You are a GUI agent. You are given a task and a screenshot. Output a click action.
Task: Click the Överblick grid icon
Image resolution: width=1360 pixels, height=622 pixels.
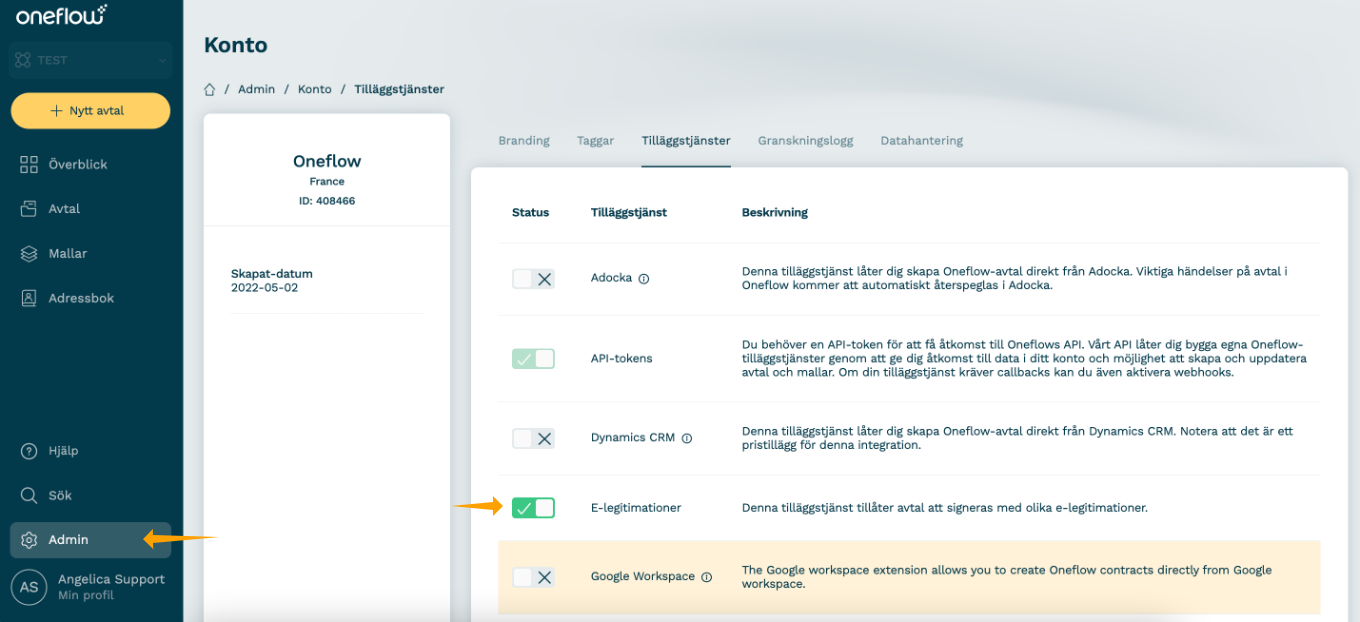[29, 164]
